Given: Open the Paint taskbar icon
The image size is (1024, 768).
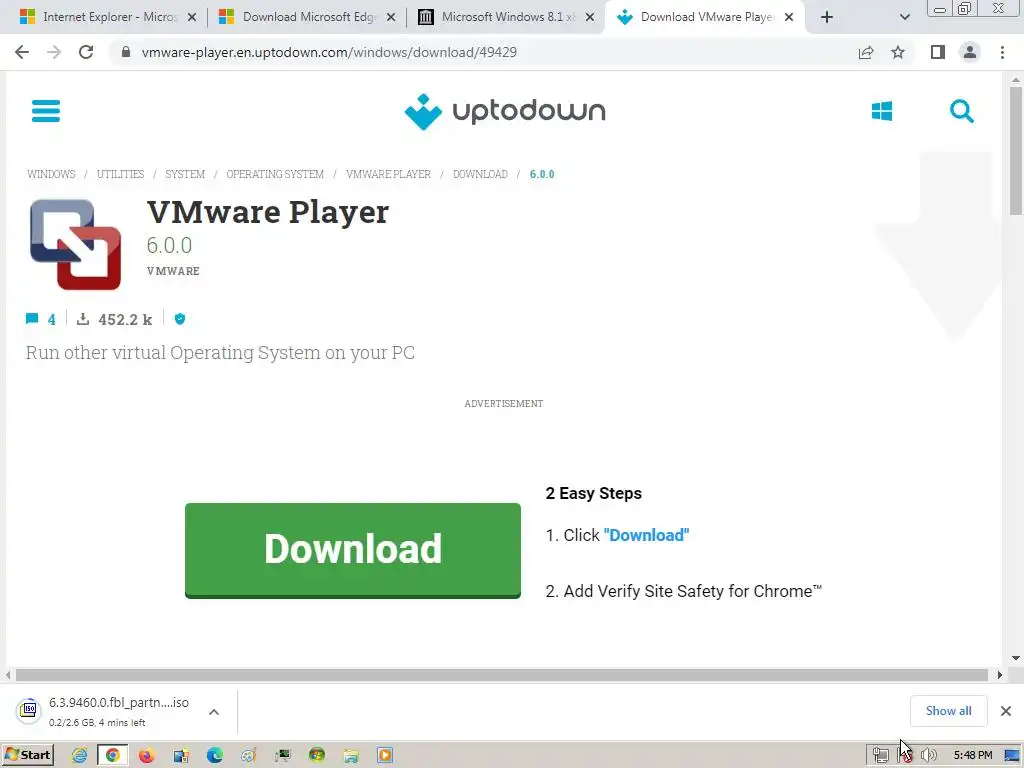Looking at the screenshot, I should click(248, 755).
